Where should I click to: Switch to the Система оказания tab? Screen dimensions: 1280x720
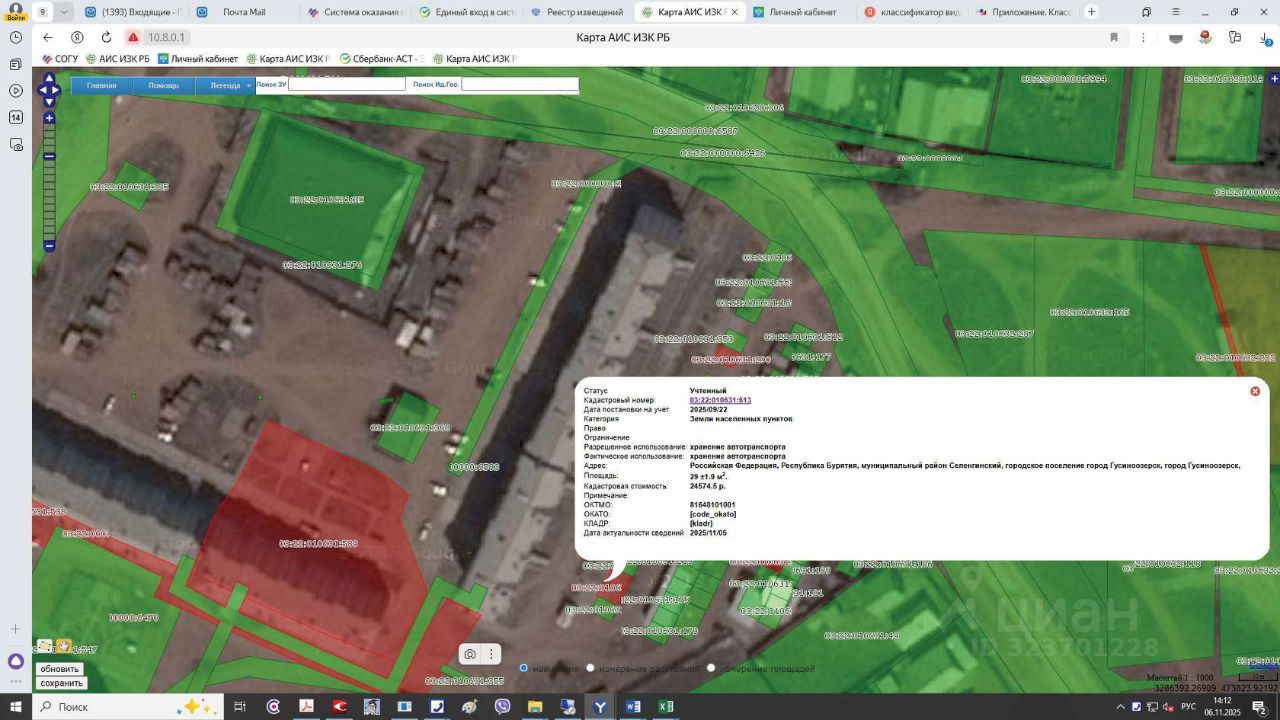pos(355,12)
